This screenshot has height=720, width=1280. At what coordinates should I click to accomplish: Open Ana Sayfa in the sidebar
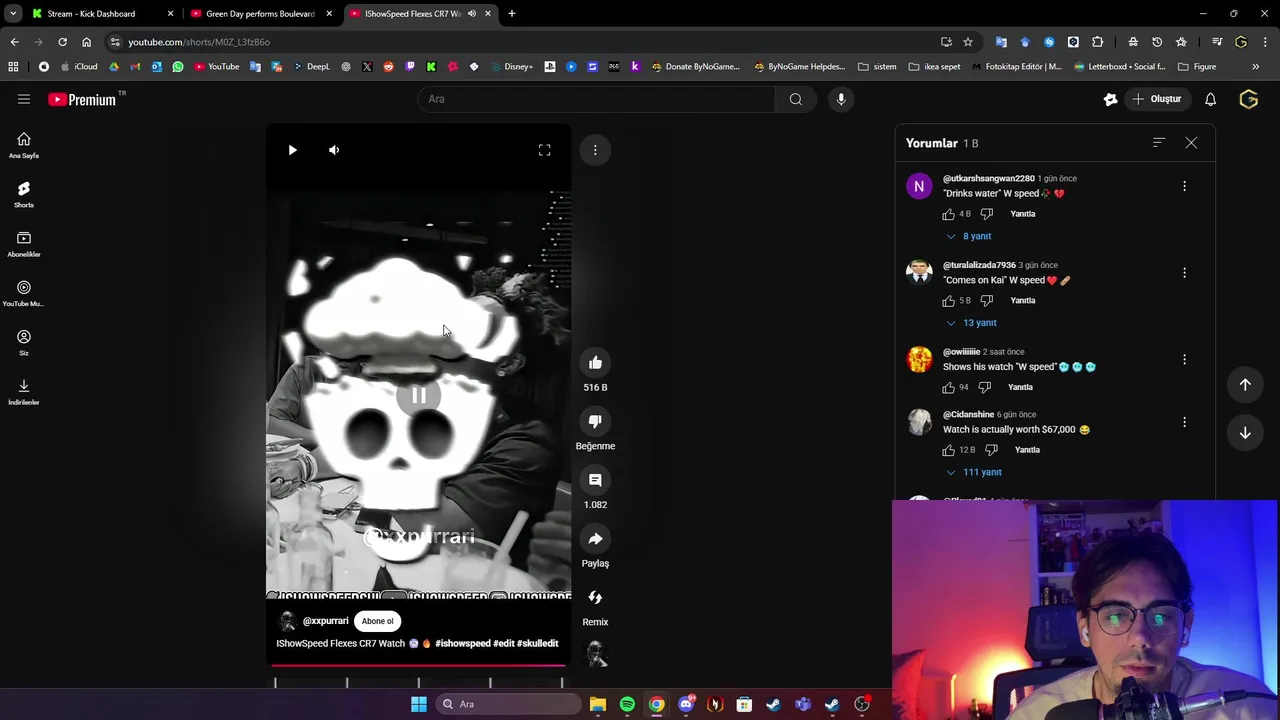pos(24,146)
